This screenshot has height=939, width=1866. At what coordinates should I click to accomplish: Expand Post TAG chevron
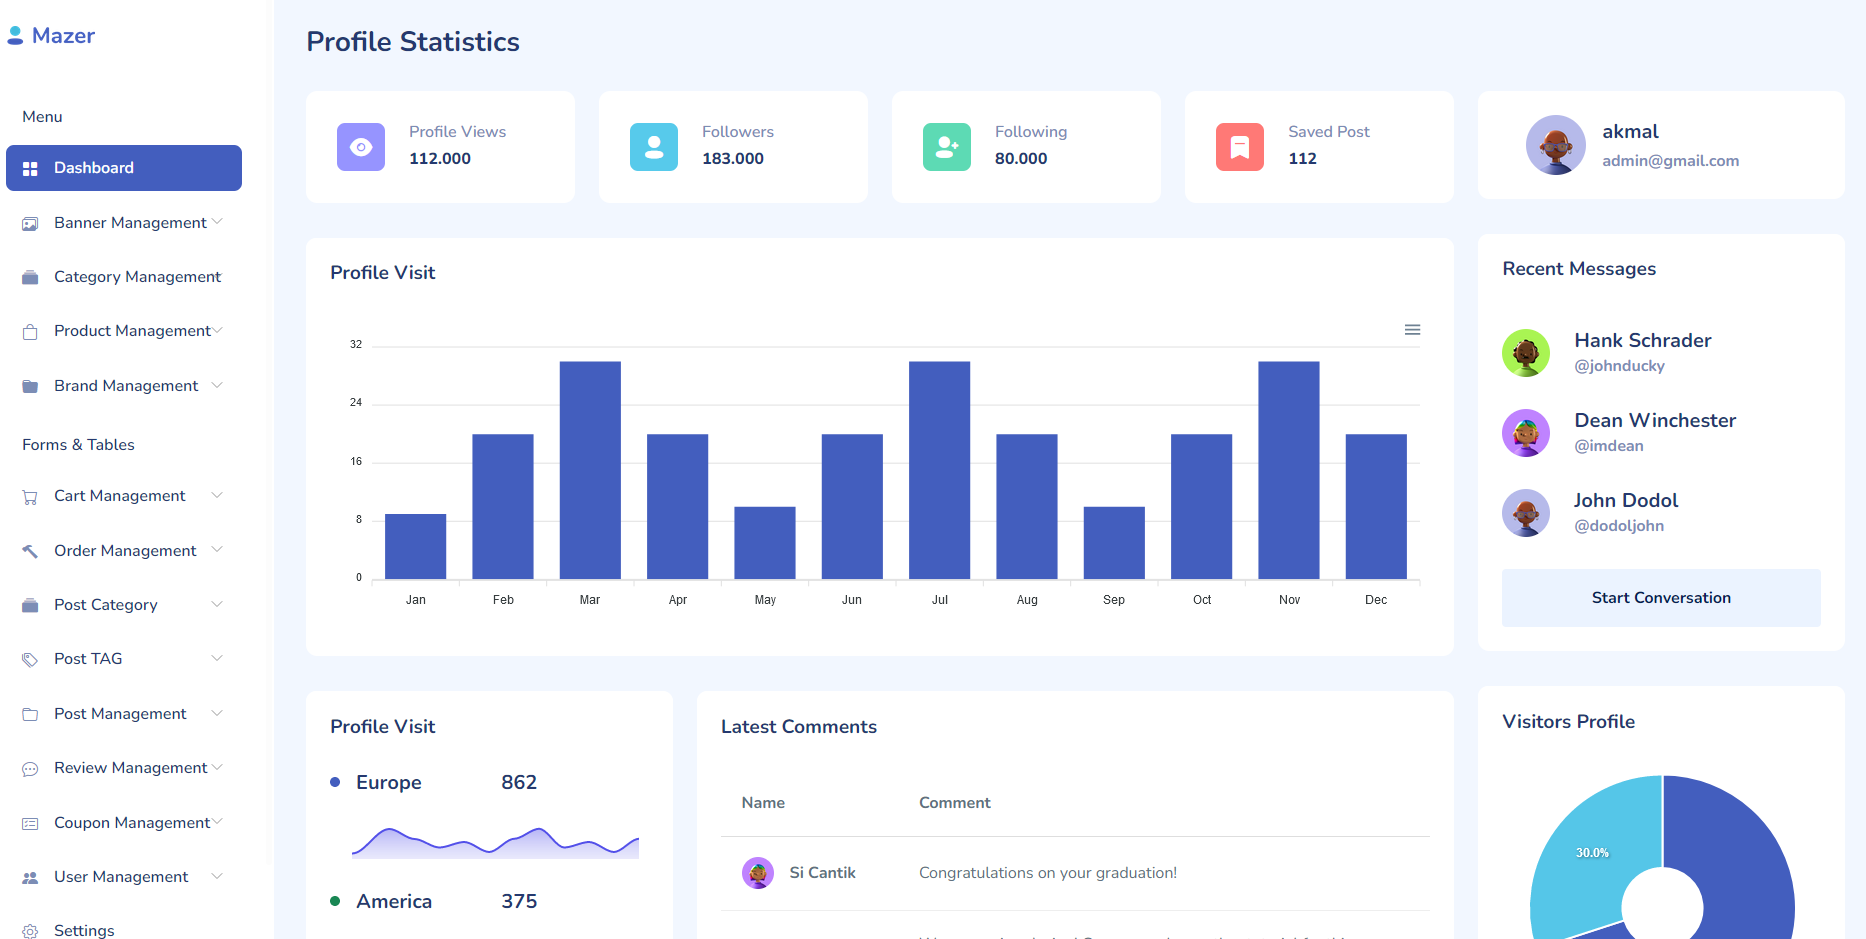(217, 658)
